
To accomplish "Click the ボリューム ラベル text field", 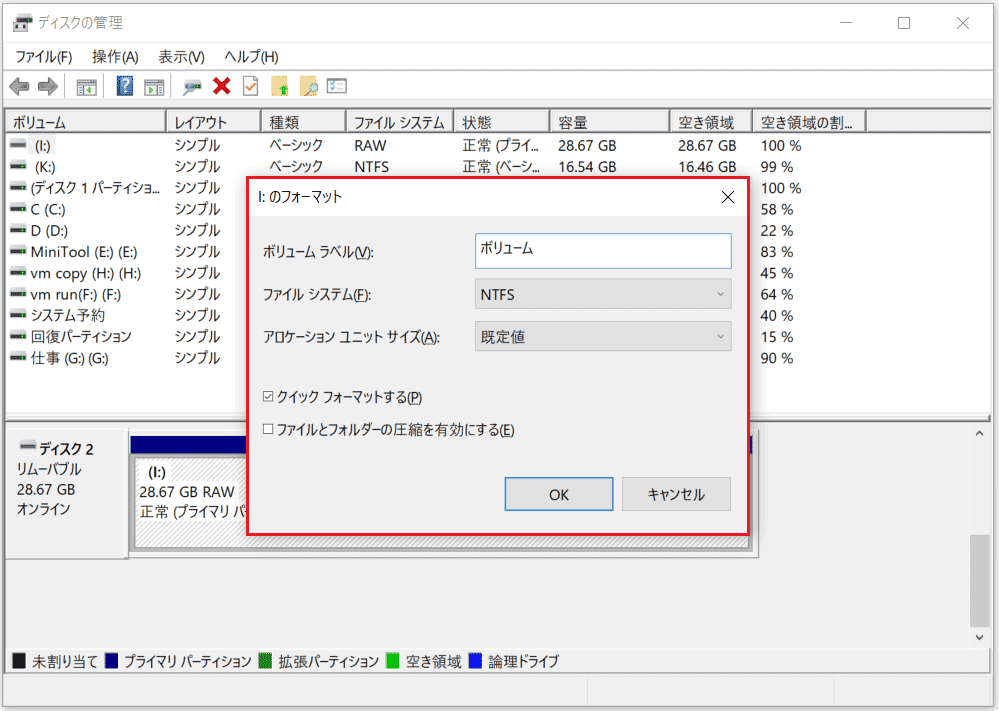I will 602,251.
